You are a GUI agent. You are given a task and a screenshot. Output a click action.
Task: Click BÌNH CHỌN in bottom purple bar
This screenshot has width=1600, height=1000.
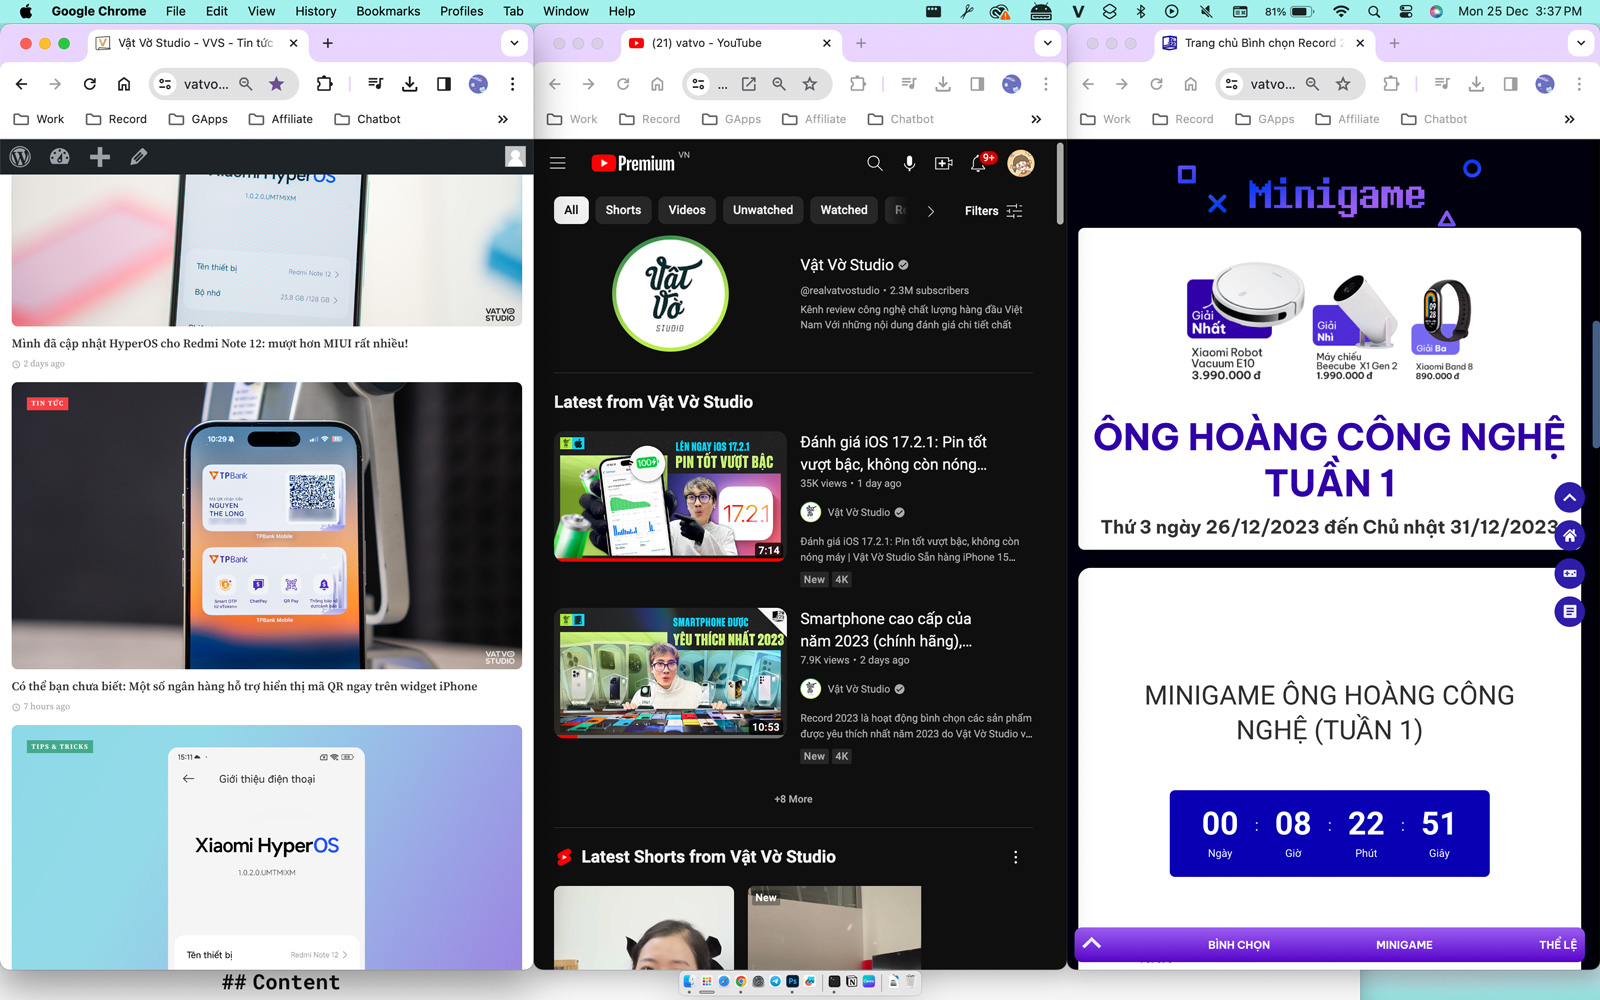[1239, 945]
